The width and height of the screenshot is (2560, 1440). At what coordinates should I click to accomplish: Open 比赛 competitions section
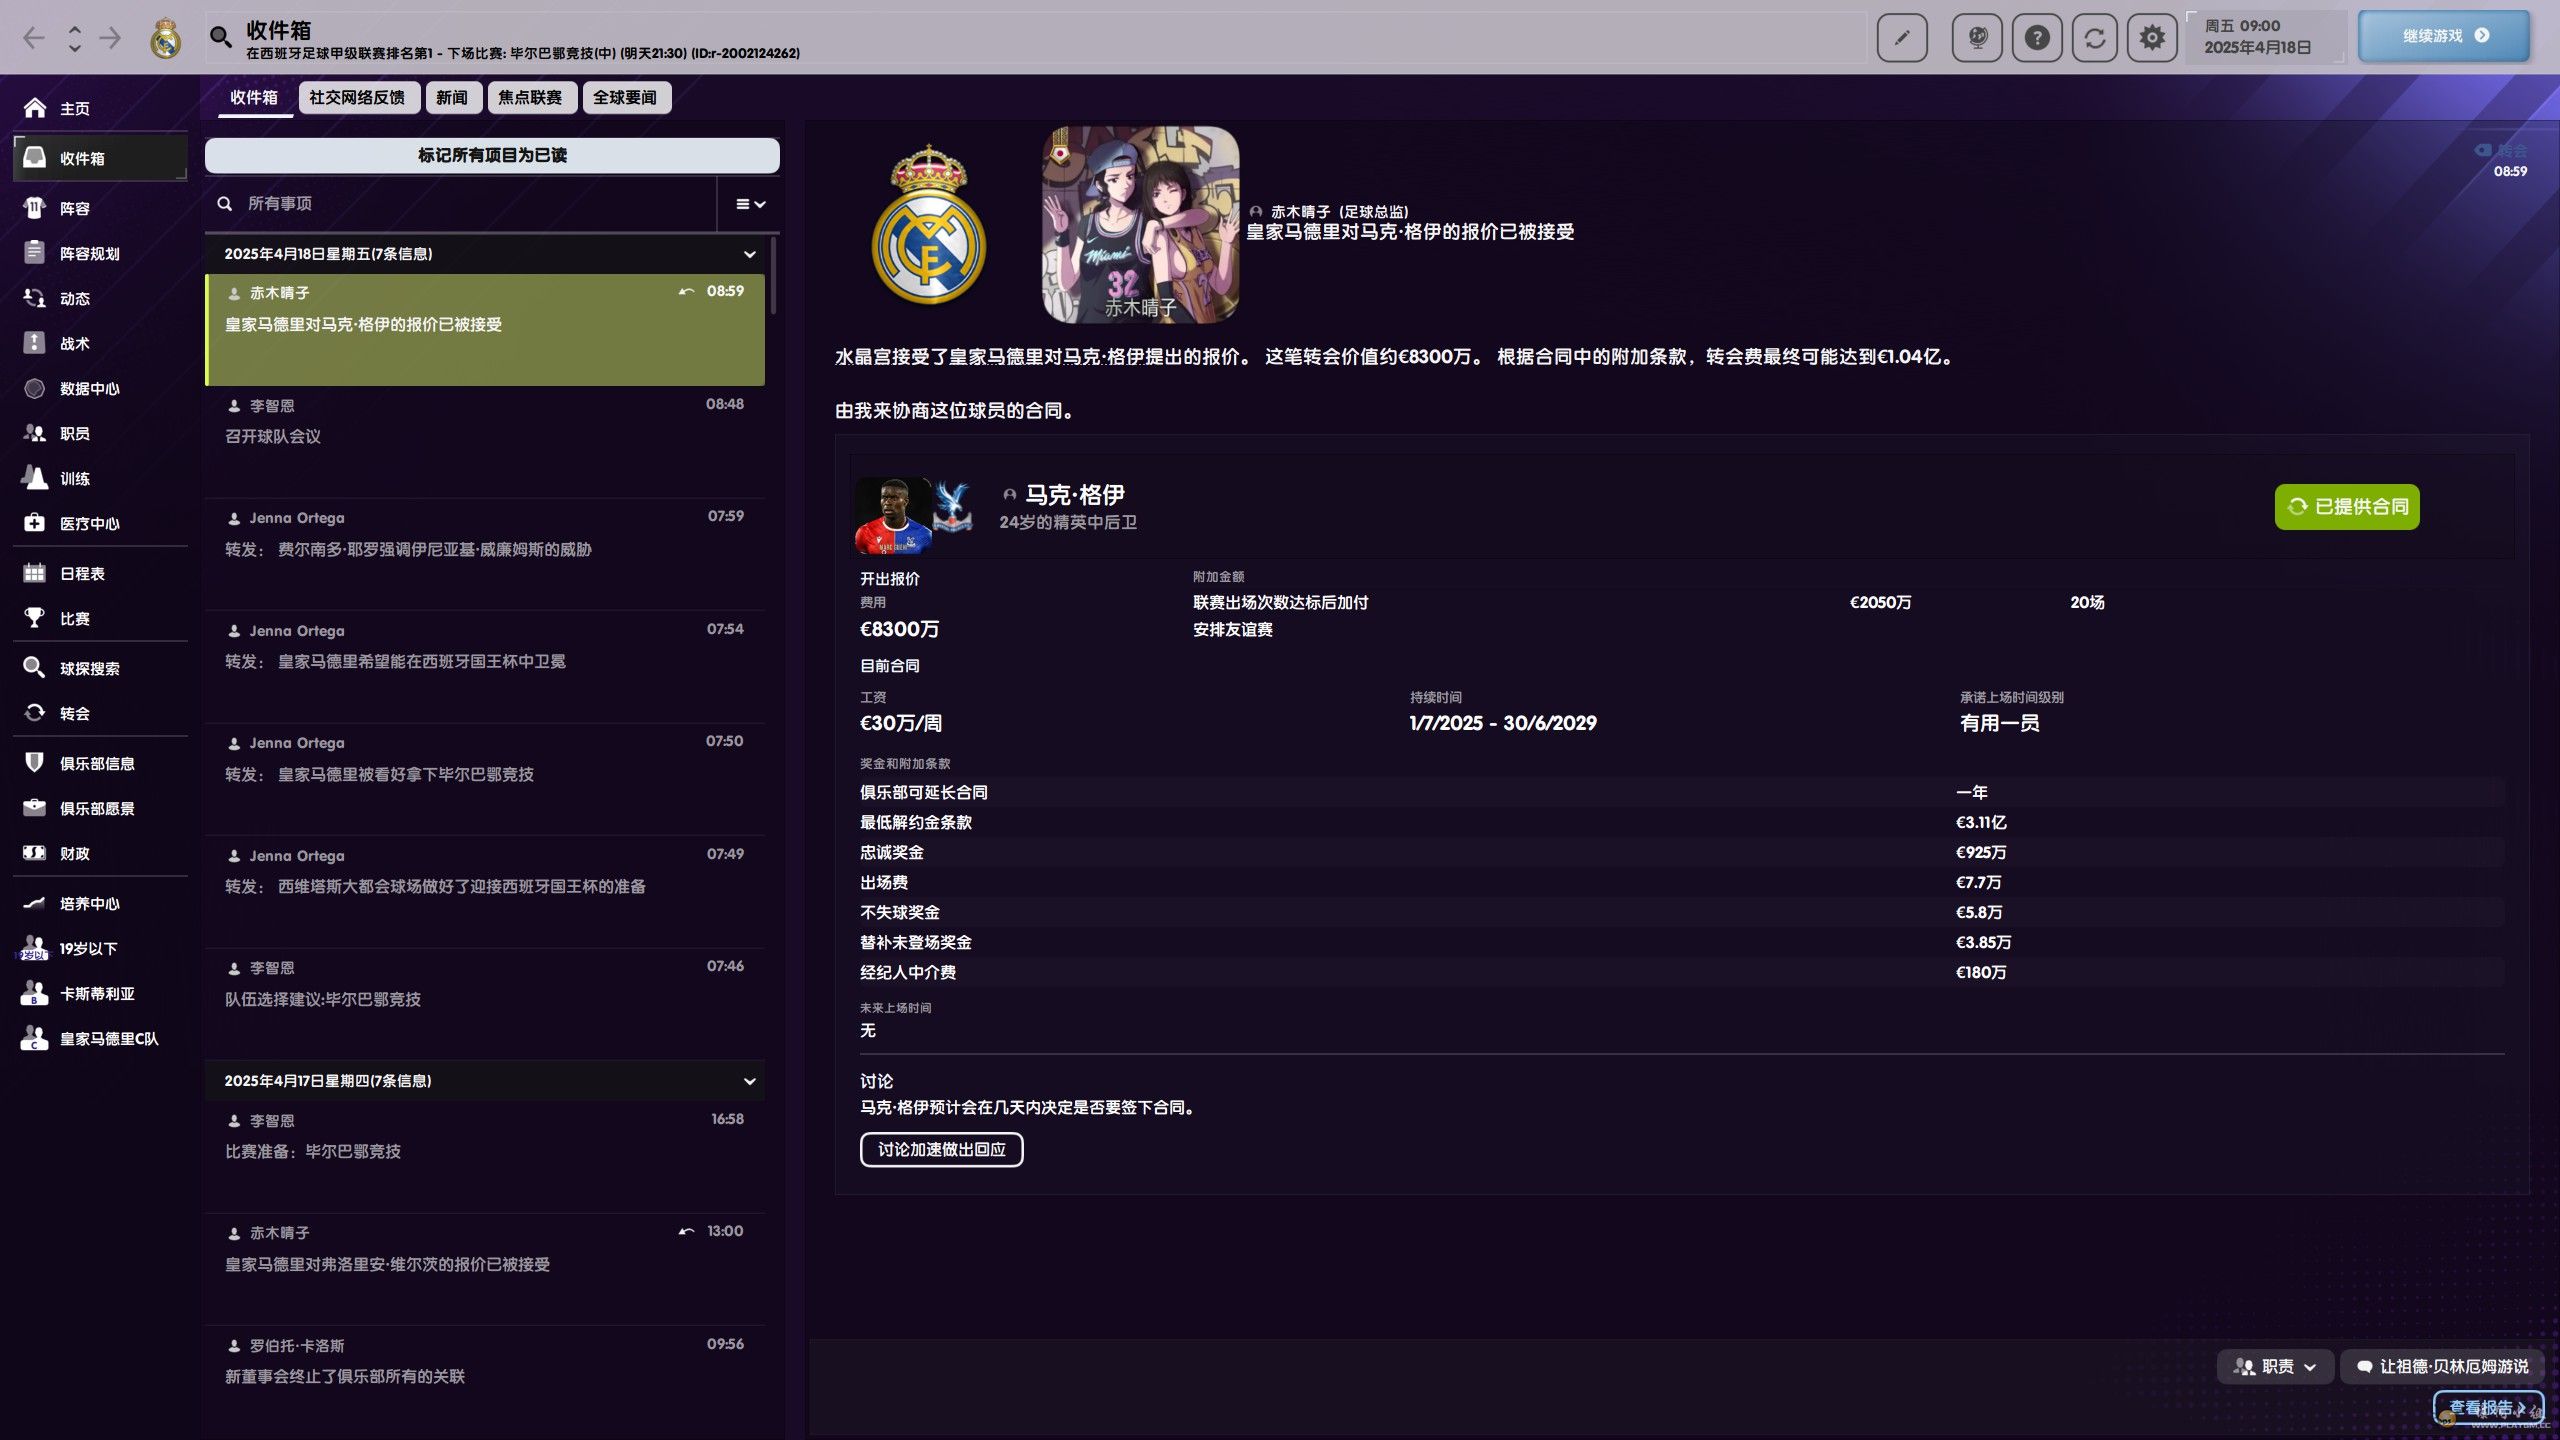[x=100, y=618]
